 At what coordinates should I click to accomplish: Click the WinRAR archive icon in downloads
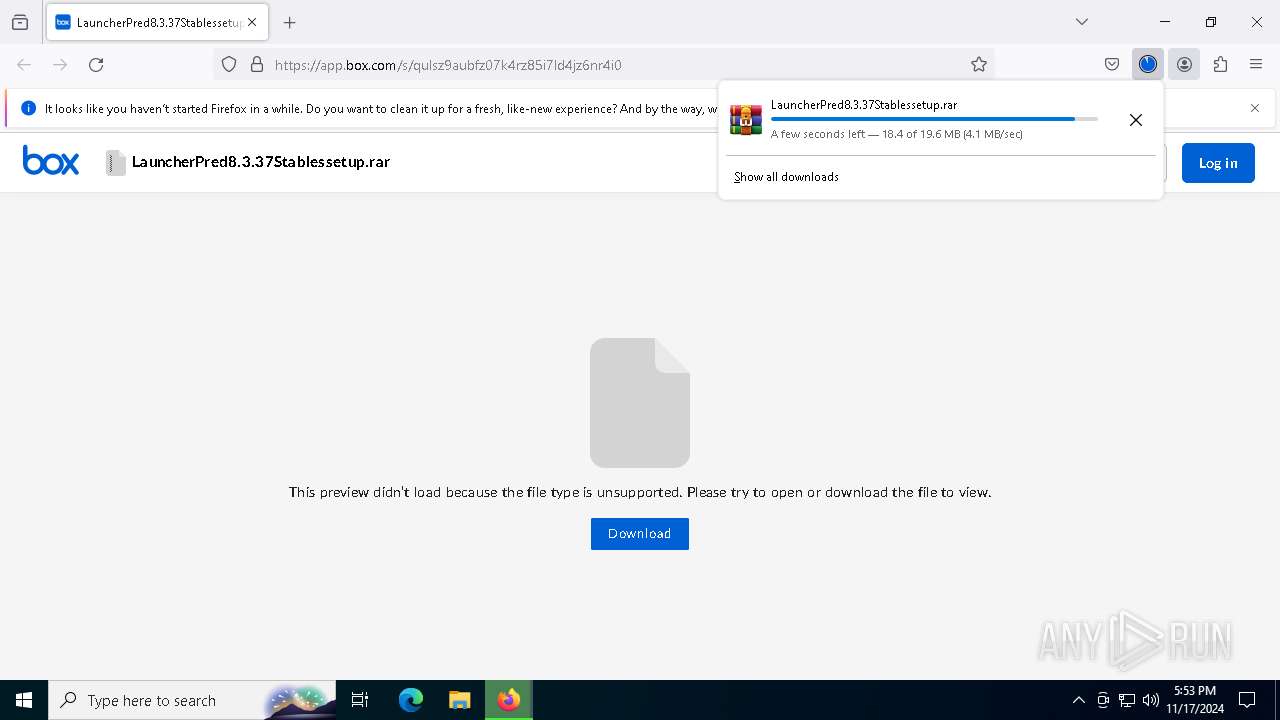pos(746,119)
